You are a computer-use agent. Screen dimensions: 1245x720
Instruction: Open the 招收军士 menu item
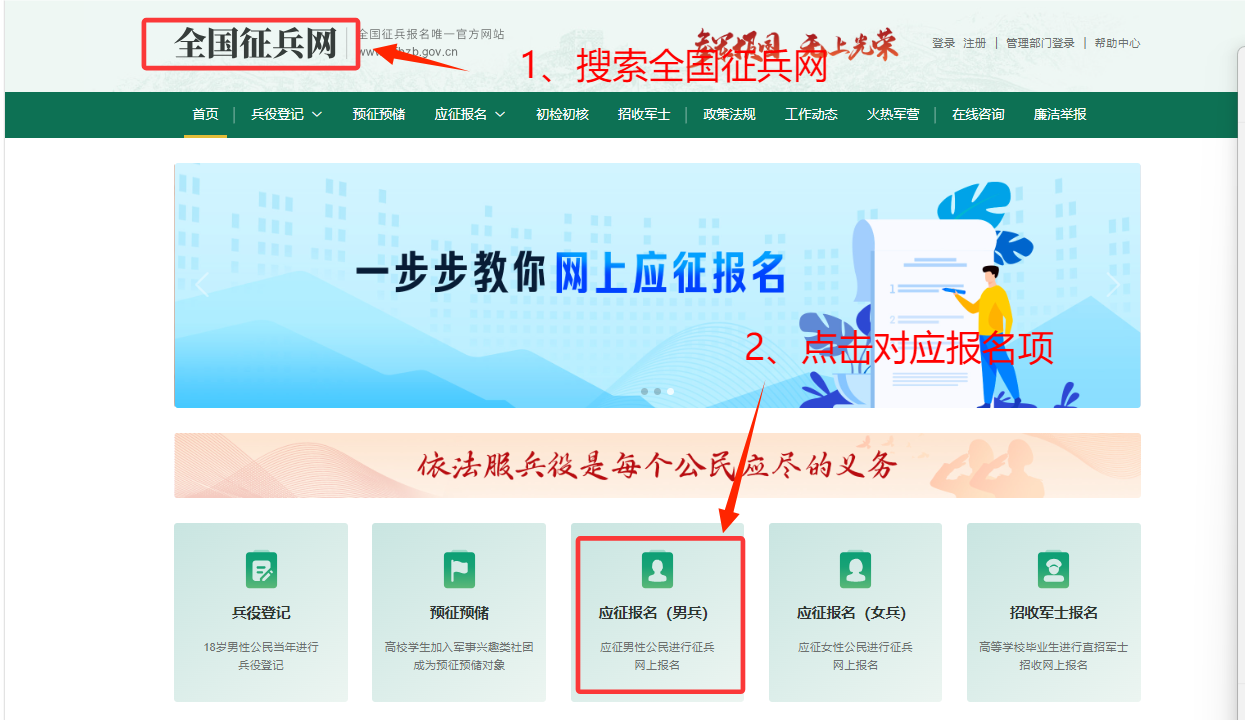pos(644,115)
